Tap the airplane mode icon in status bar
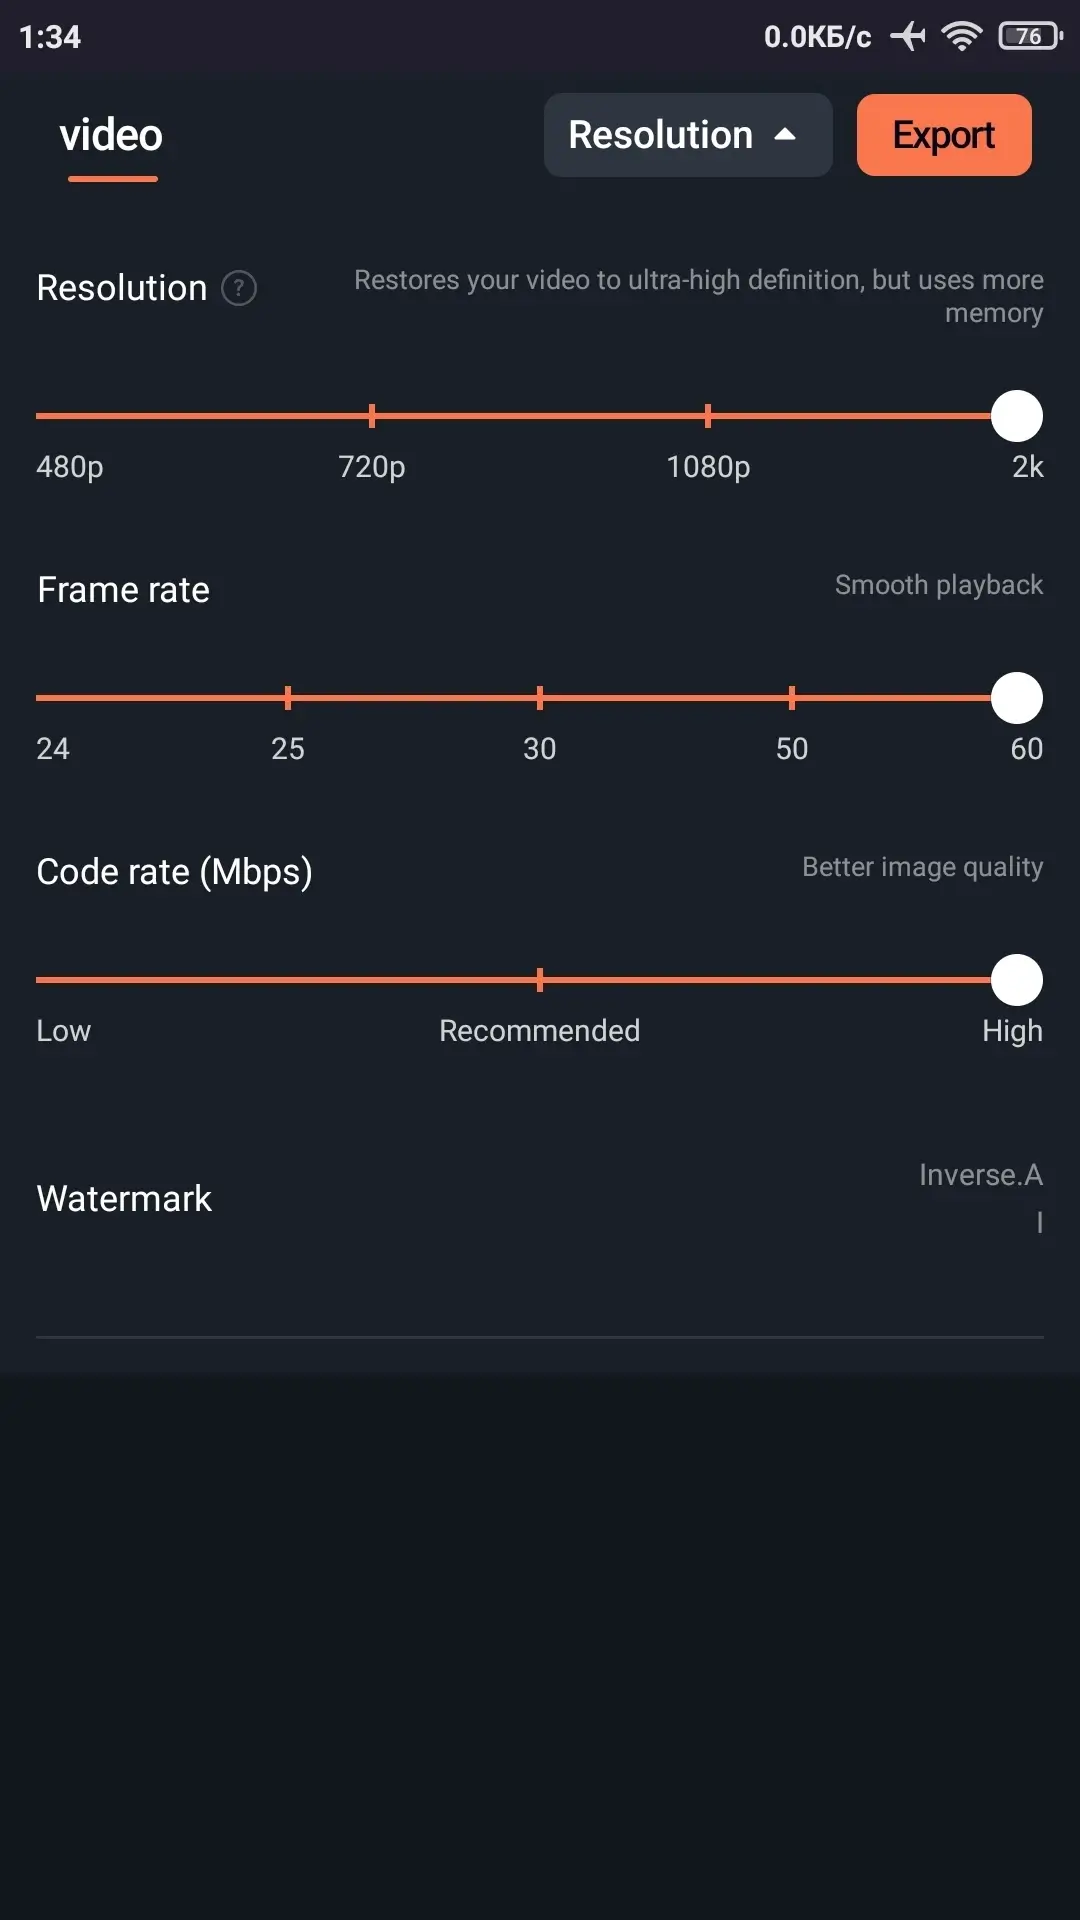This screenshot has height=1920, width=1080. pyautogui.click(x=908, y=37)
